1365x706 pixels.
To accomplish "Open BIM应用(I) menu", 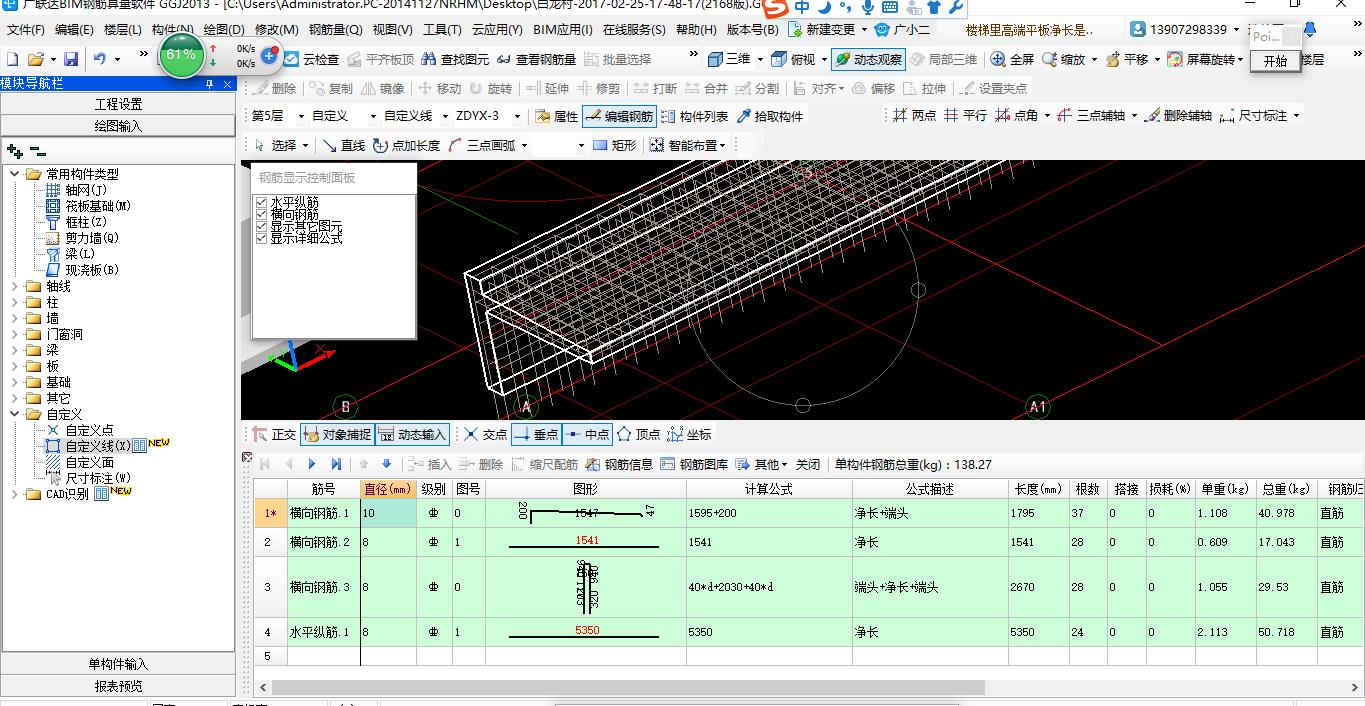I will click(x=562, y=30).
